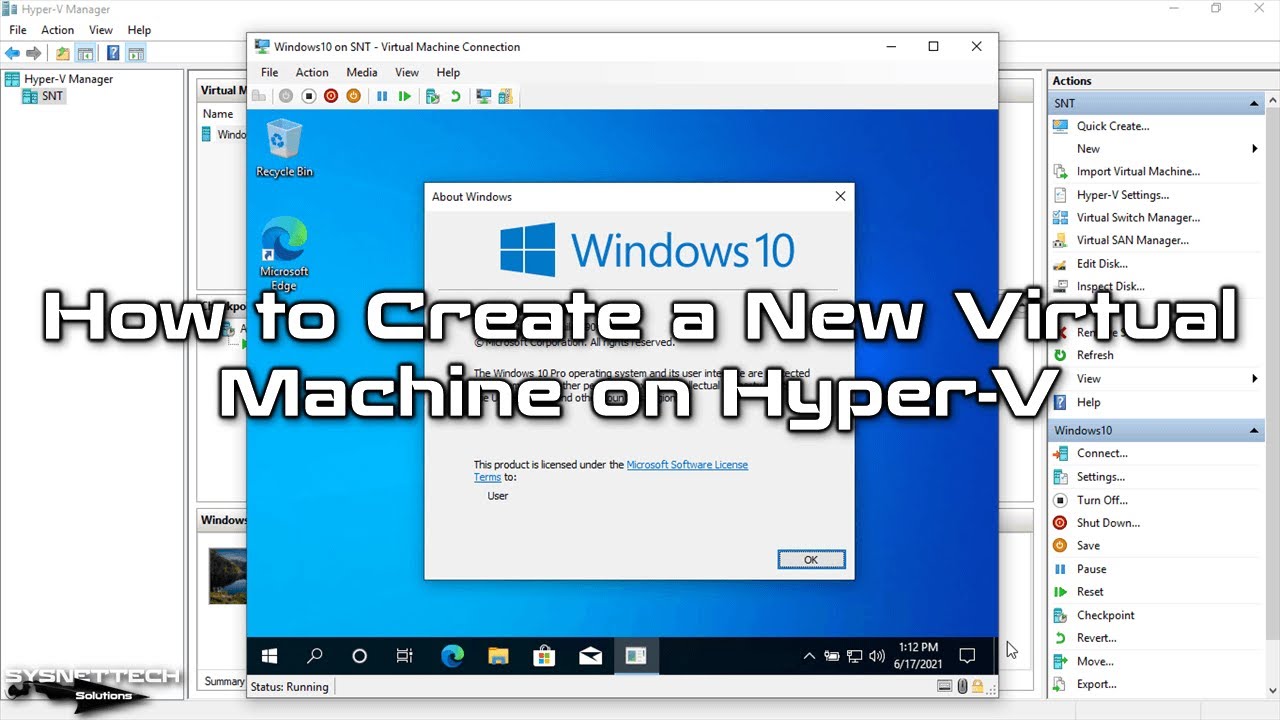Image resolution: width=1280 pixels, height=720 pixels.
Task: Open File Explorer on guest taskbar
Action: tap(498, 656)
